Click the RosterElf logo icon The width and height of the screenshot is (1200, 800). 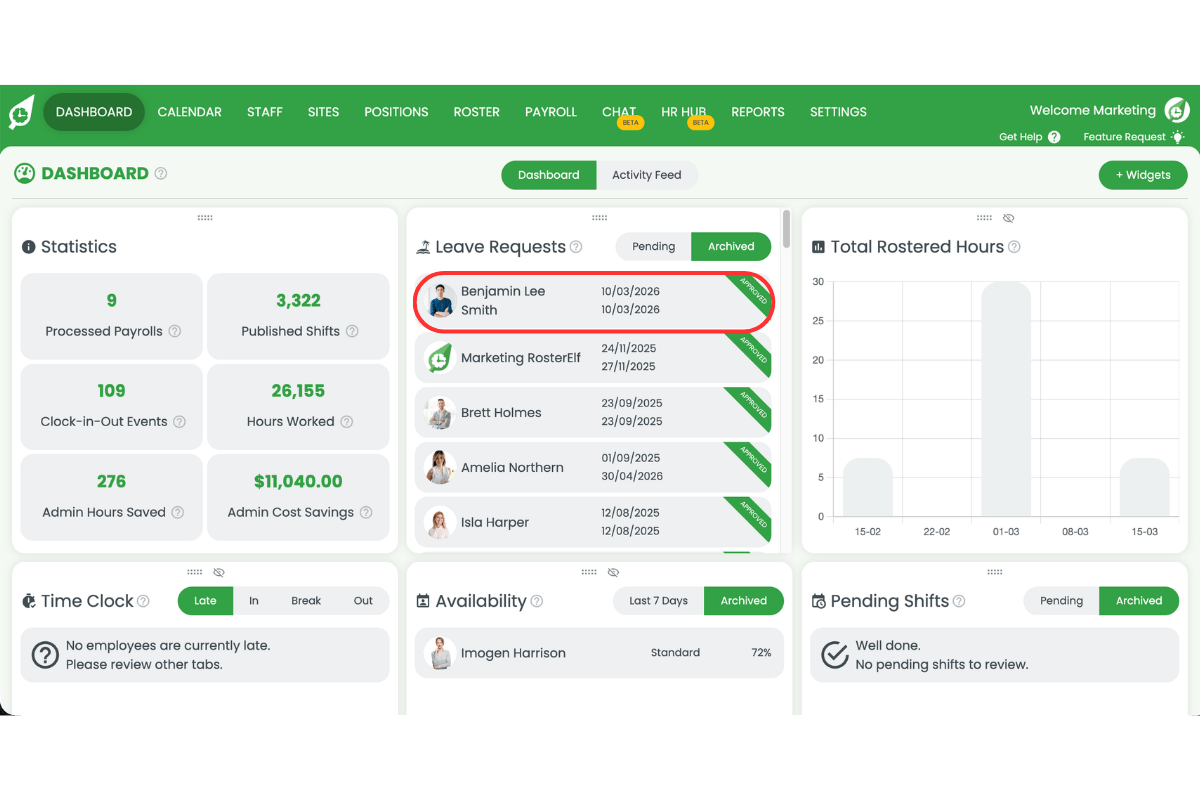tap(21, 112)
